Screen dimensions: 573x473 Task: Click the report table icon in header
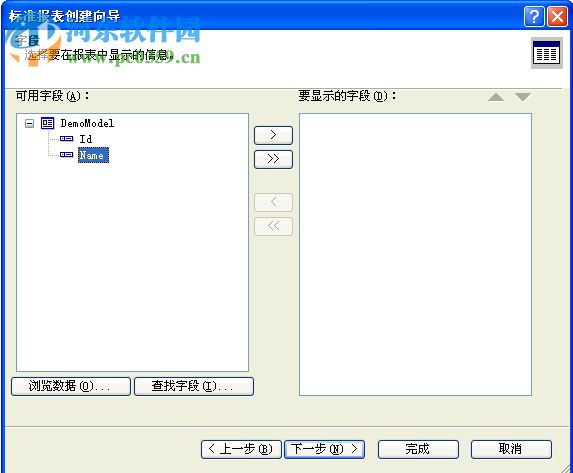546,53
